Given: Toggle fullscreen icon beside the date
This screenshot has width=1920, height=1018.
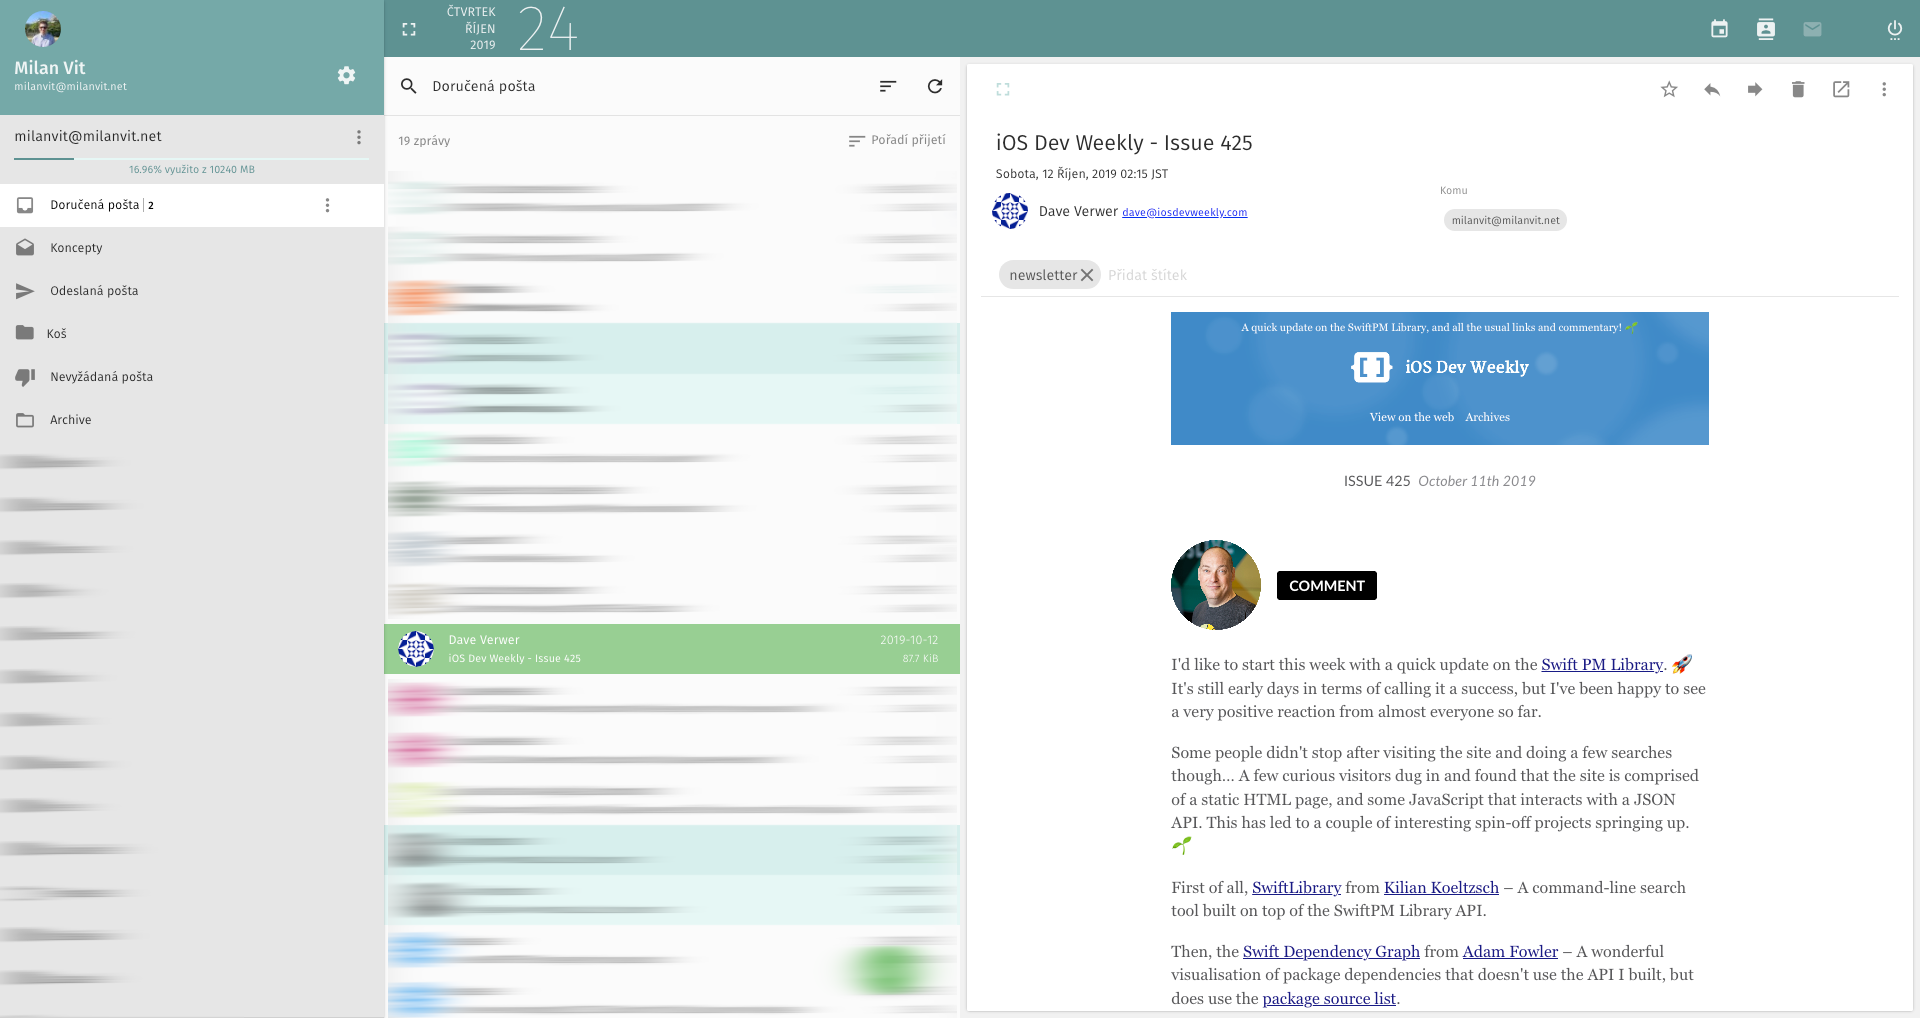Looking at the screenshot, I should pos(409,29).
